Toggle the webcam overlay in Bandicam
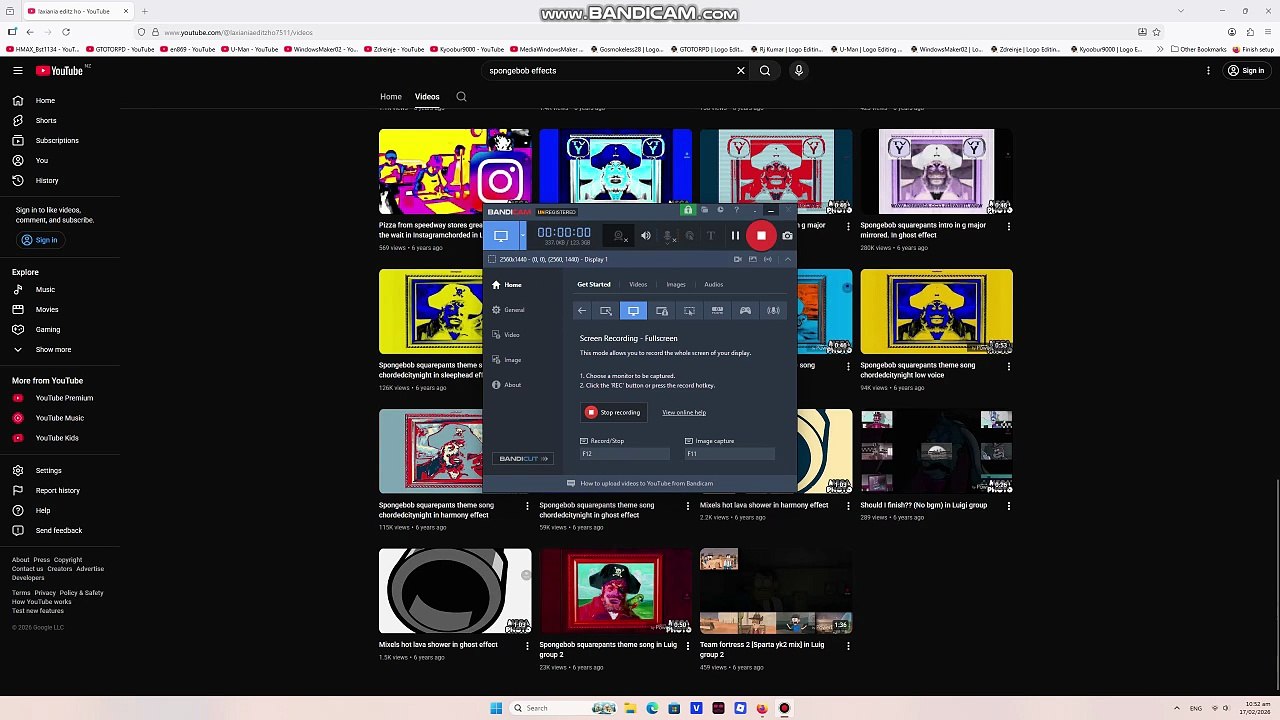The image size is (1280, 720). pyautogui.click(x=619, y=236)
